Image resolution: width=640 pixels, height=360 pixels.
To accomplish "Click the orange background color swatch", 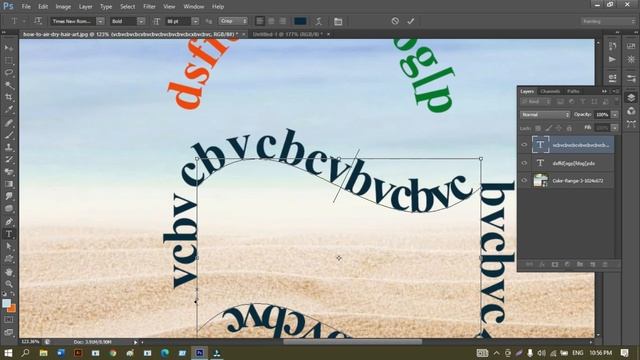I will (x=12, y=309).
